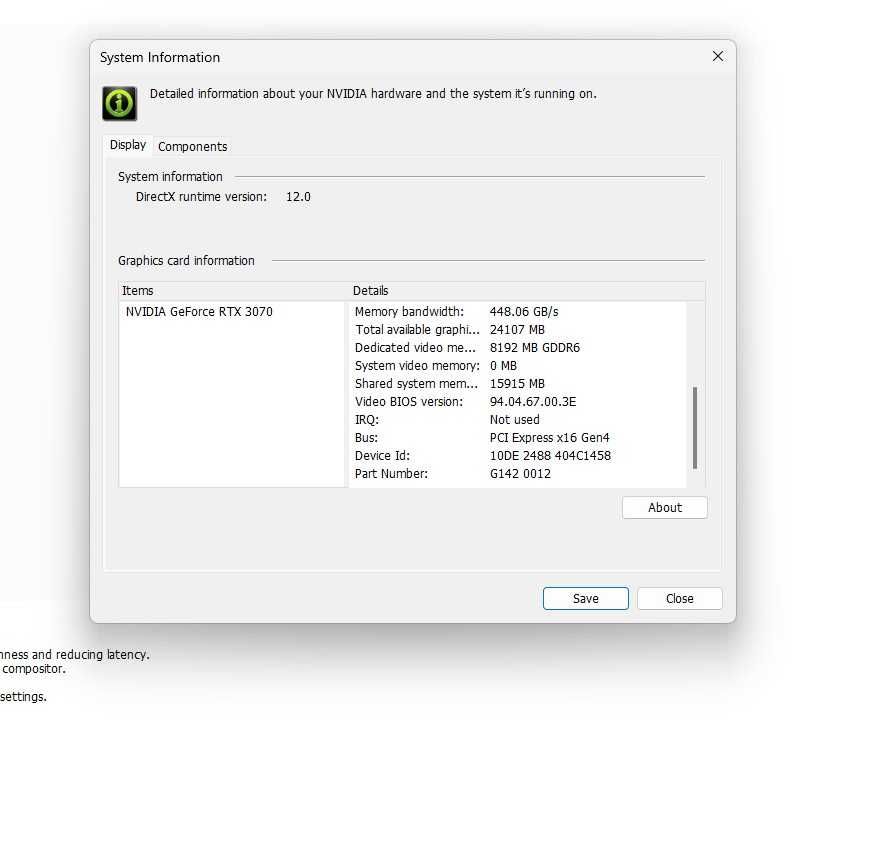Click the About button
The height and width of the screenshot is (856, 892).
tap(664, 508)
